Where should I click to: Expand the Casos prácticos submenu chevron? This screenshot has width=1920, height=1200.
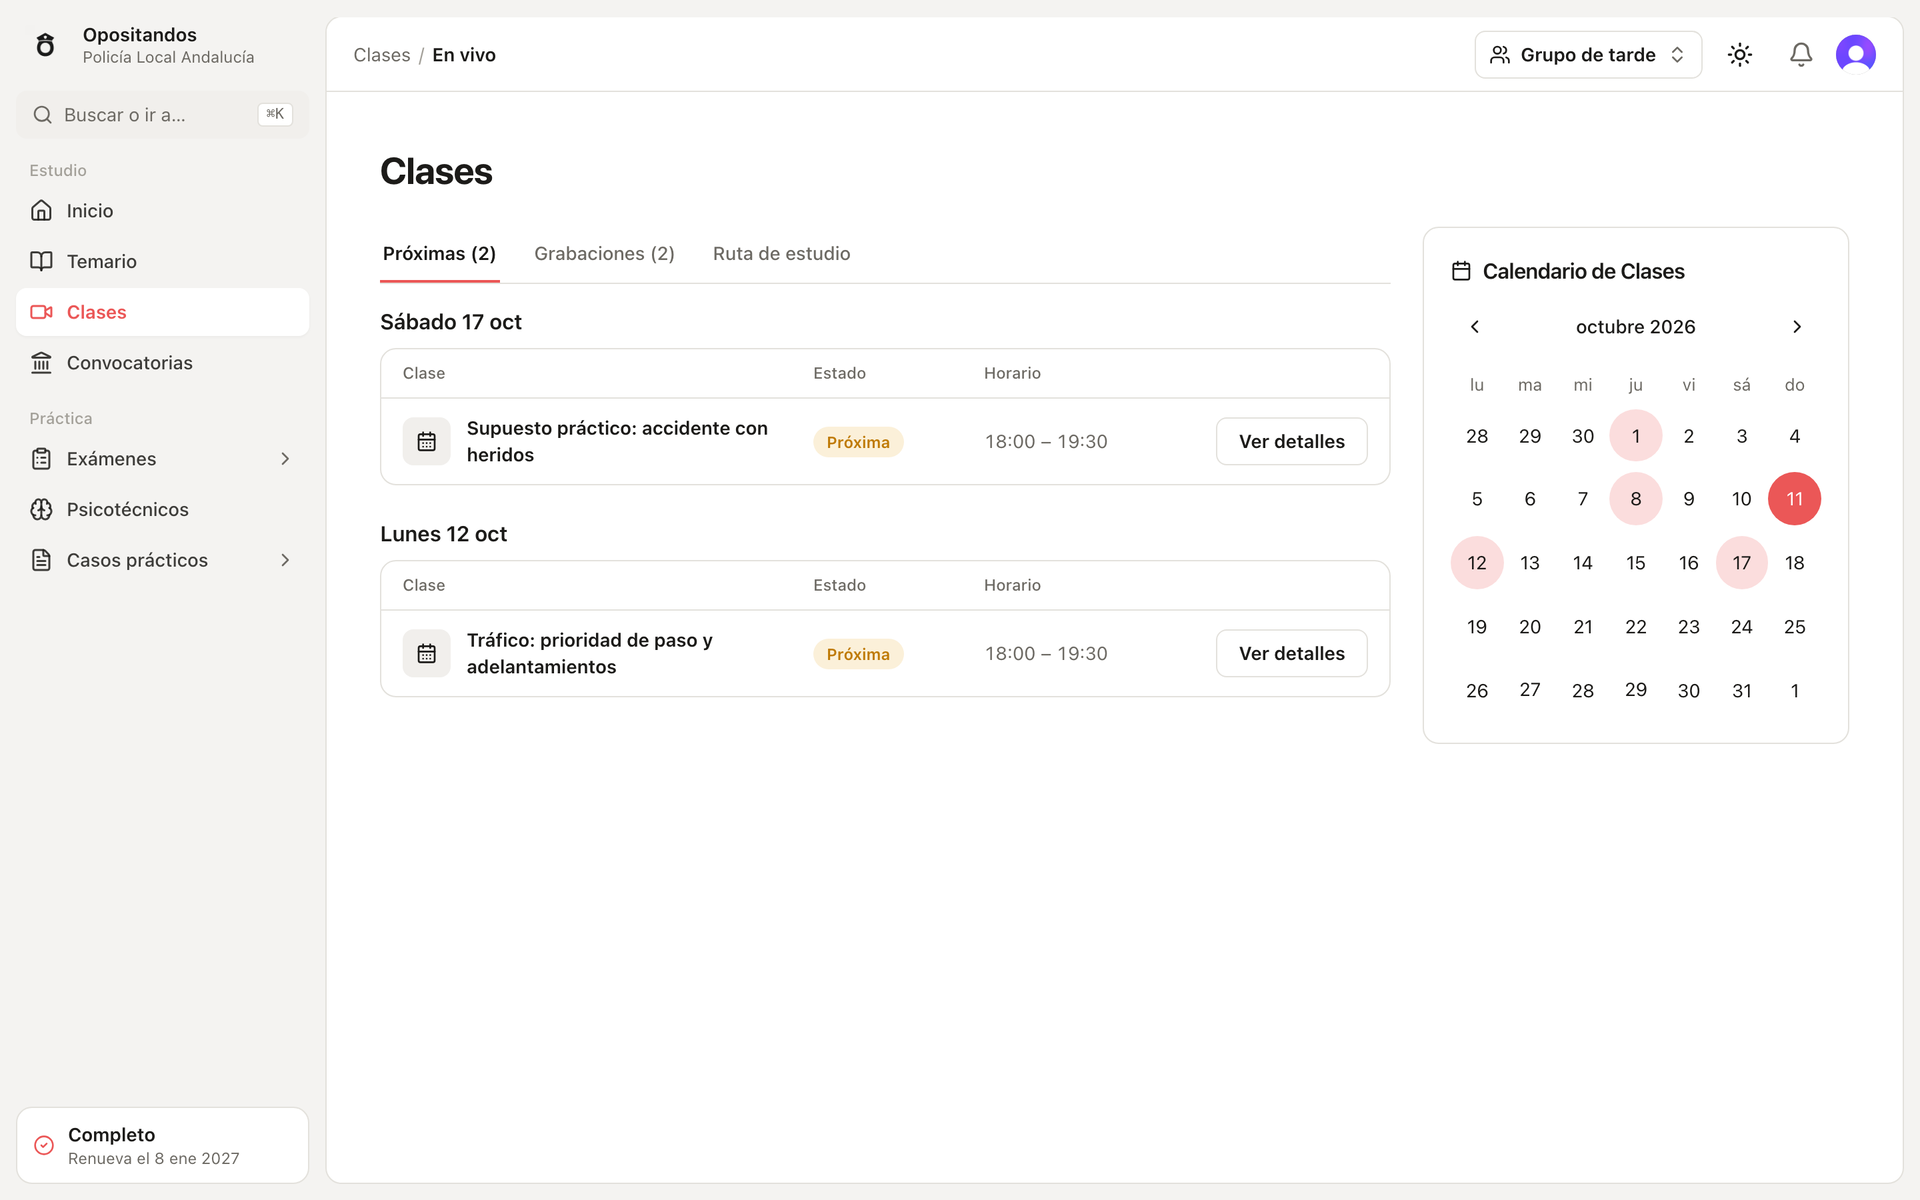pos(285,560)
